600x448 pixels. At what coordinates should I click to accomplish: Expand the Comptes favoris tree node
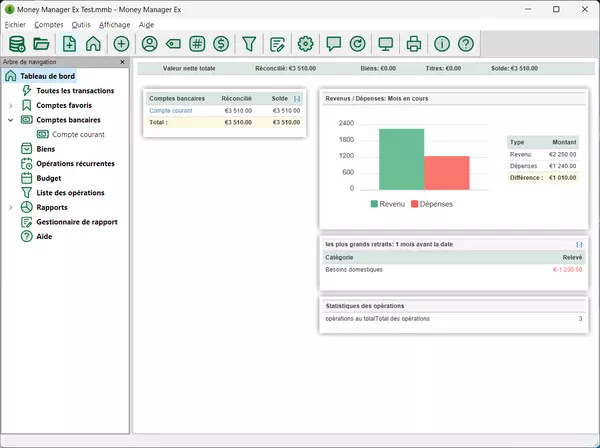pyautogui.click(x=10, y=105)
